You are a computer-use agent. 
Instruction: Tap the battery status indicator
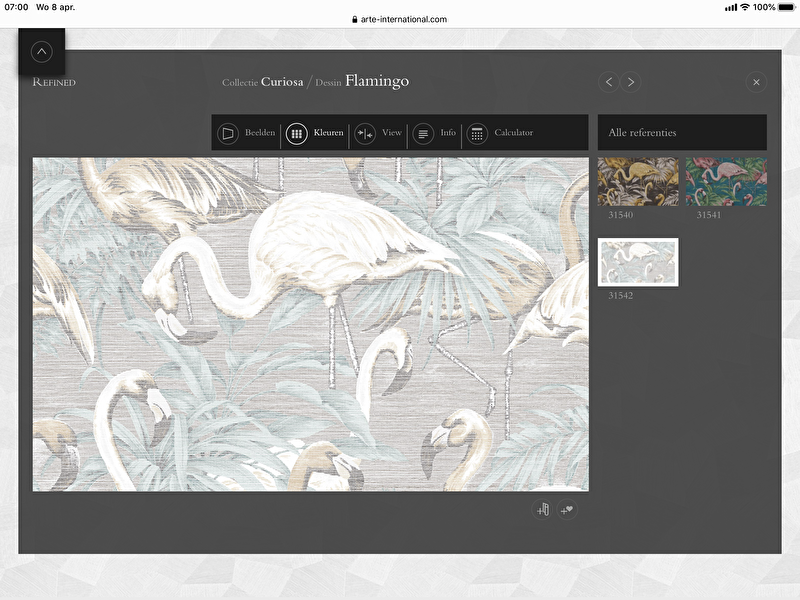click(787, 7)
